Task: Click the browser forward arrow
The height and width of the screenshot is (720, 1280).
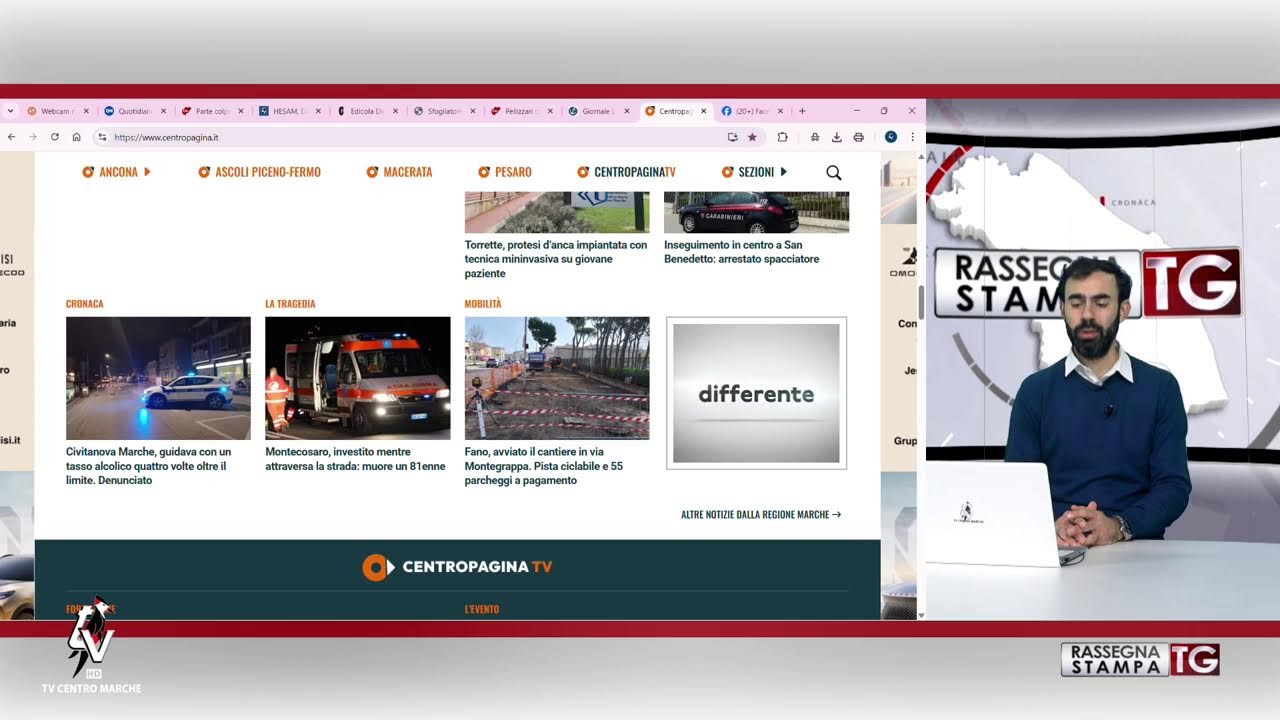Action: point(33,137)
